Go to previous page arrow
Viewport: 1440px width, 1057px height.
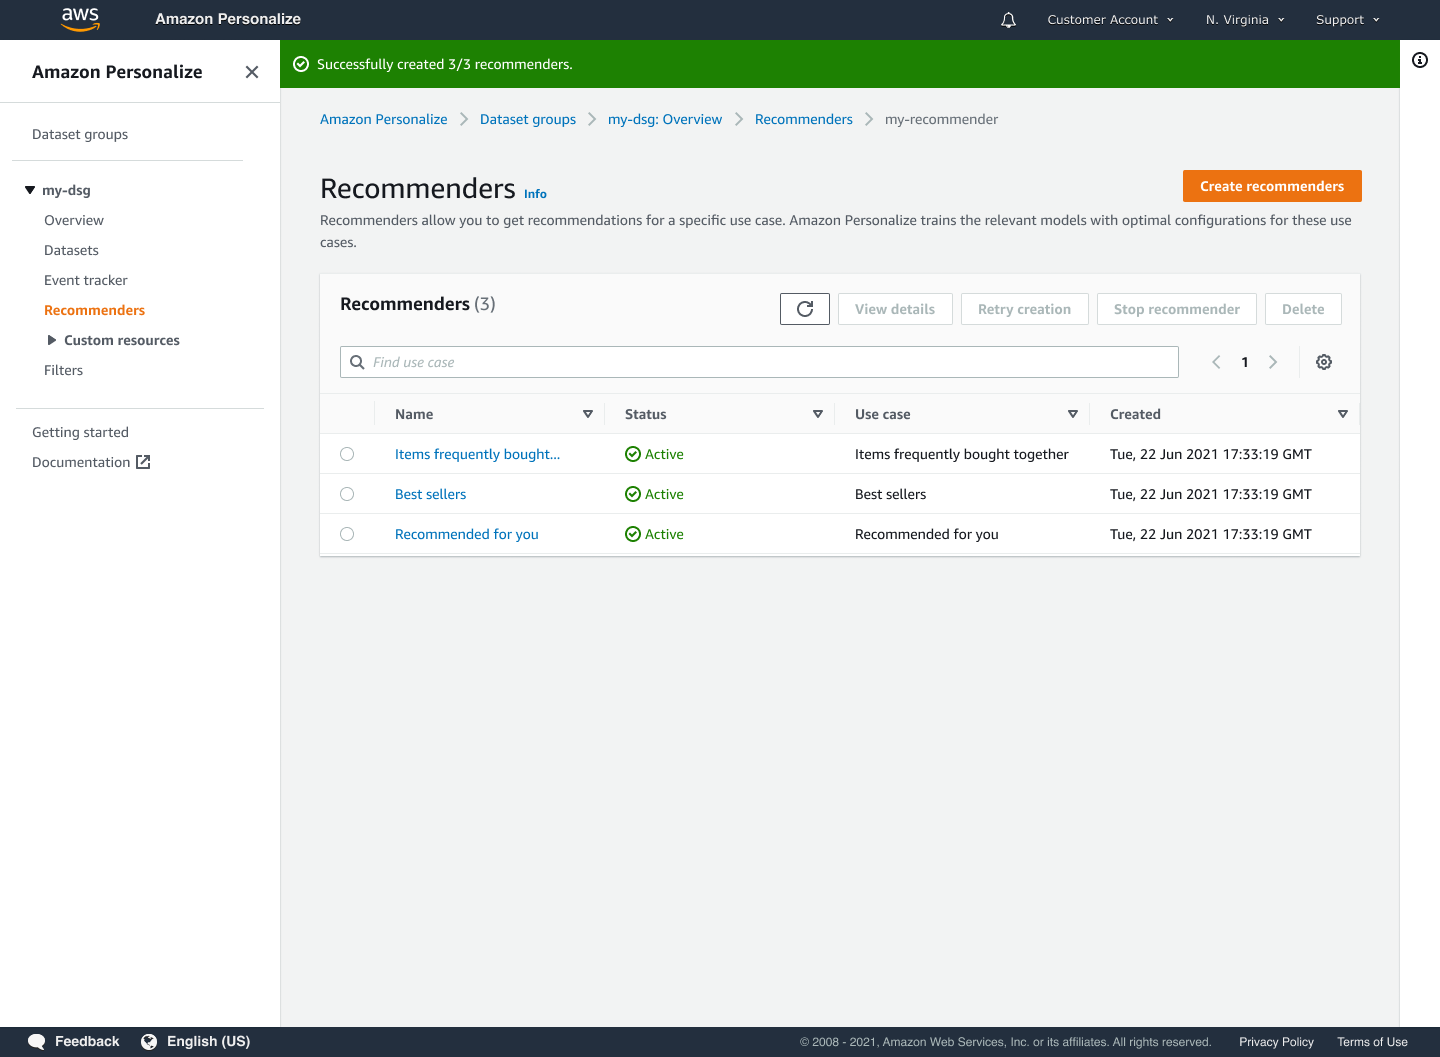point(1216,362)
